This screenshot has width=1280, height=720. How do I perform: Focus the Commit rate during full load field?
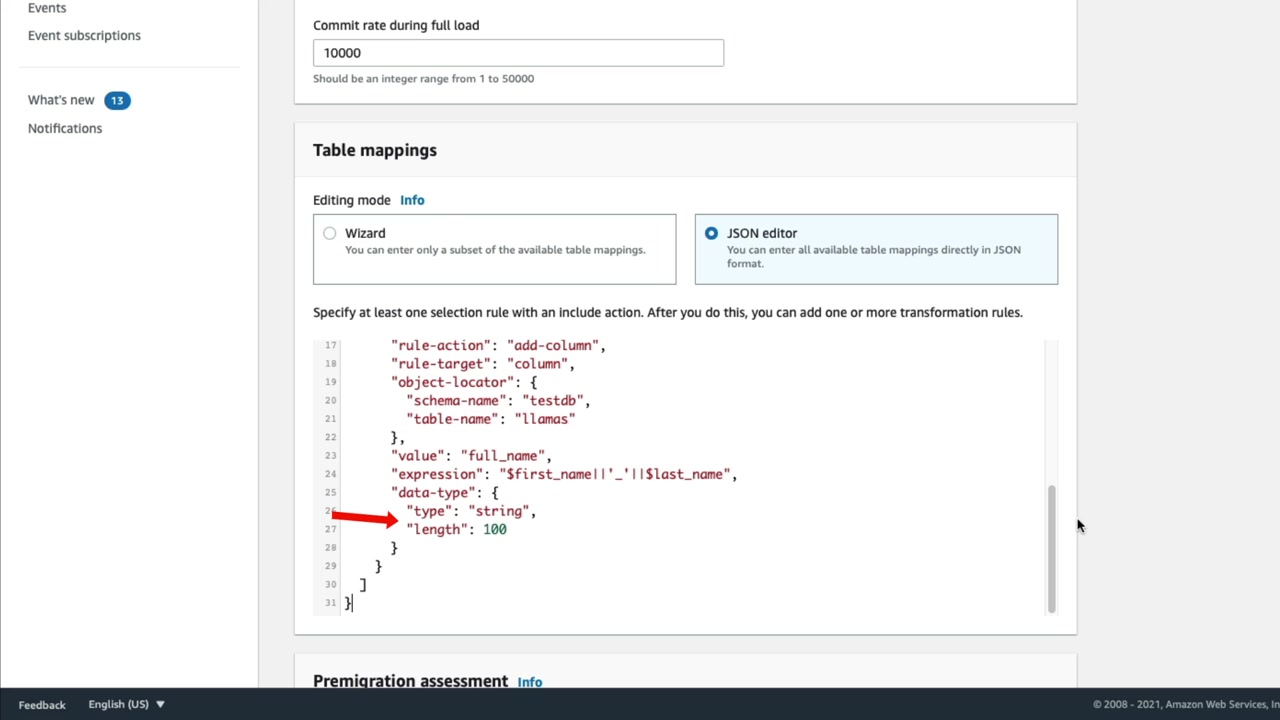tap(518, 53)
